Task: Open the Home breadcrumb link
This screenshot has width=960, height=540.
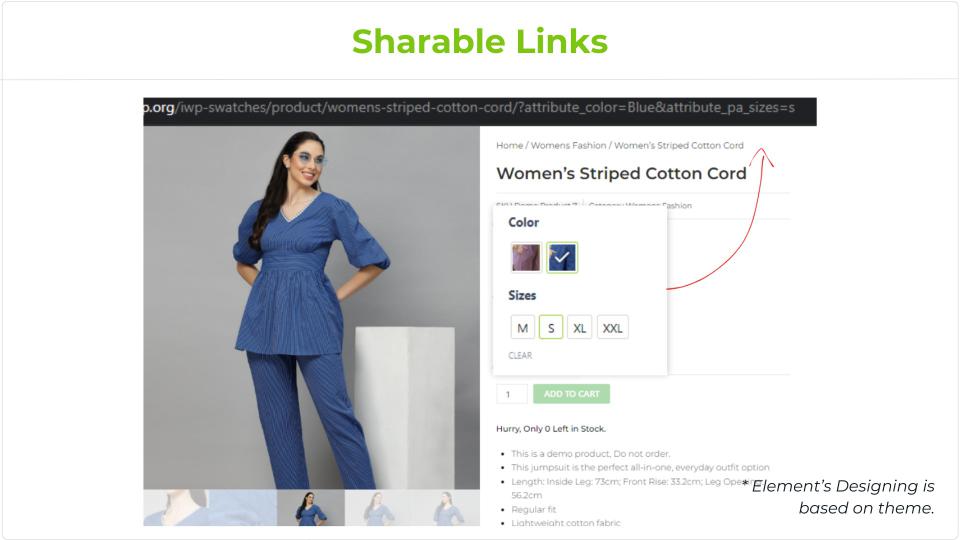Action: pos(509,145)
